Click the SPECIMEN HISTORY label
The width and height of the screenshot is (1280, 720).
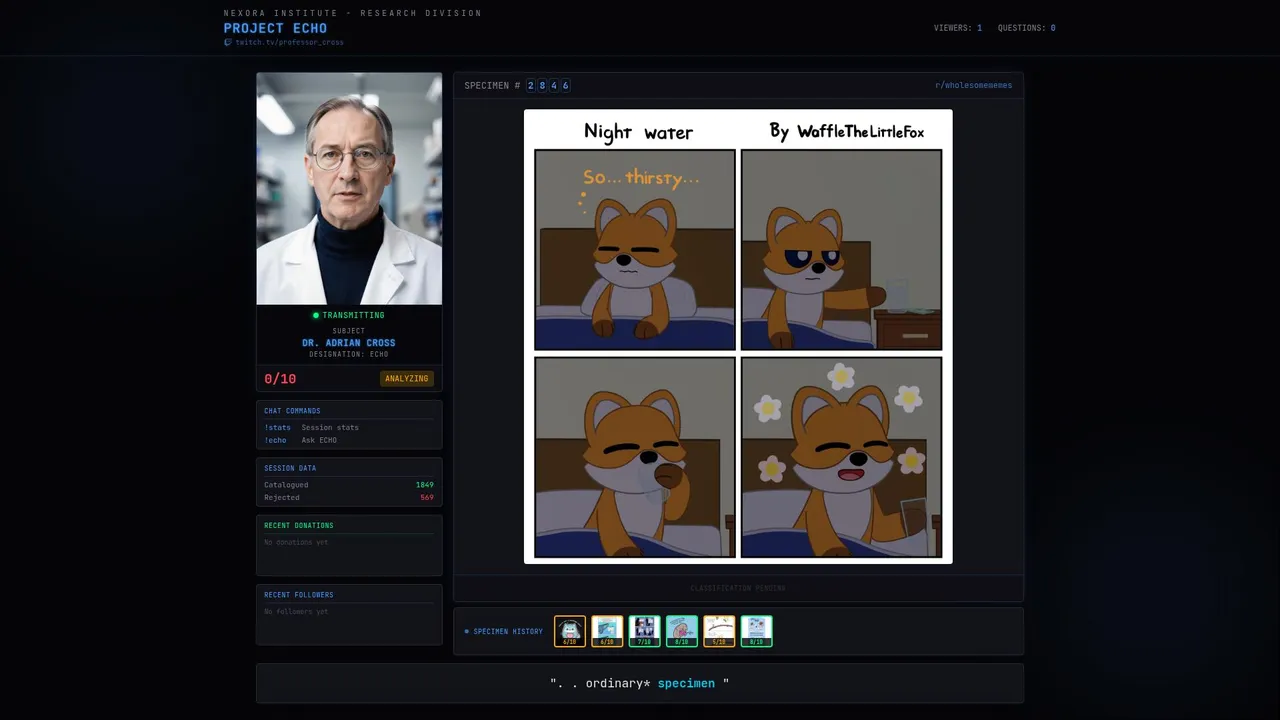coord(508,631)
